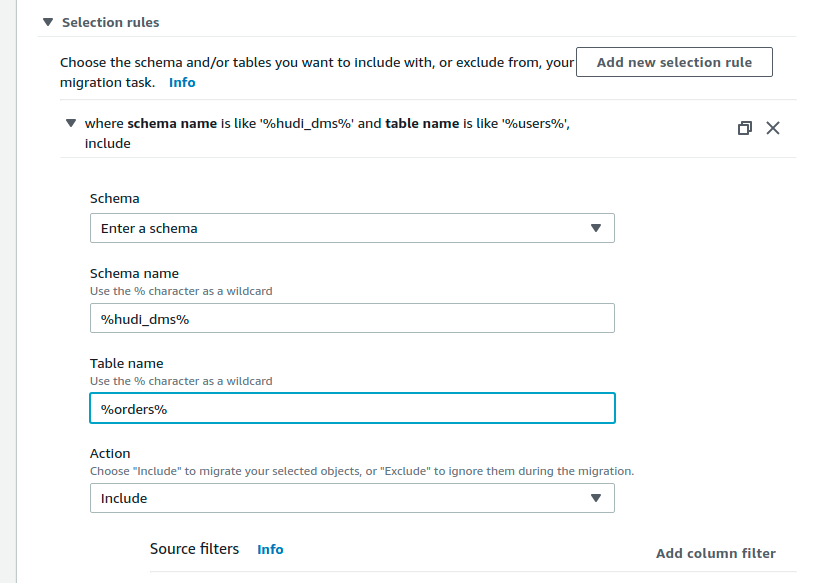Collapse the hudi_dms rule disclosure triangle
This screenshot has height=583, width=816.
(x=70, y=124)
